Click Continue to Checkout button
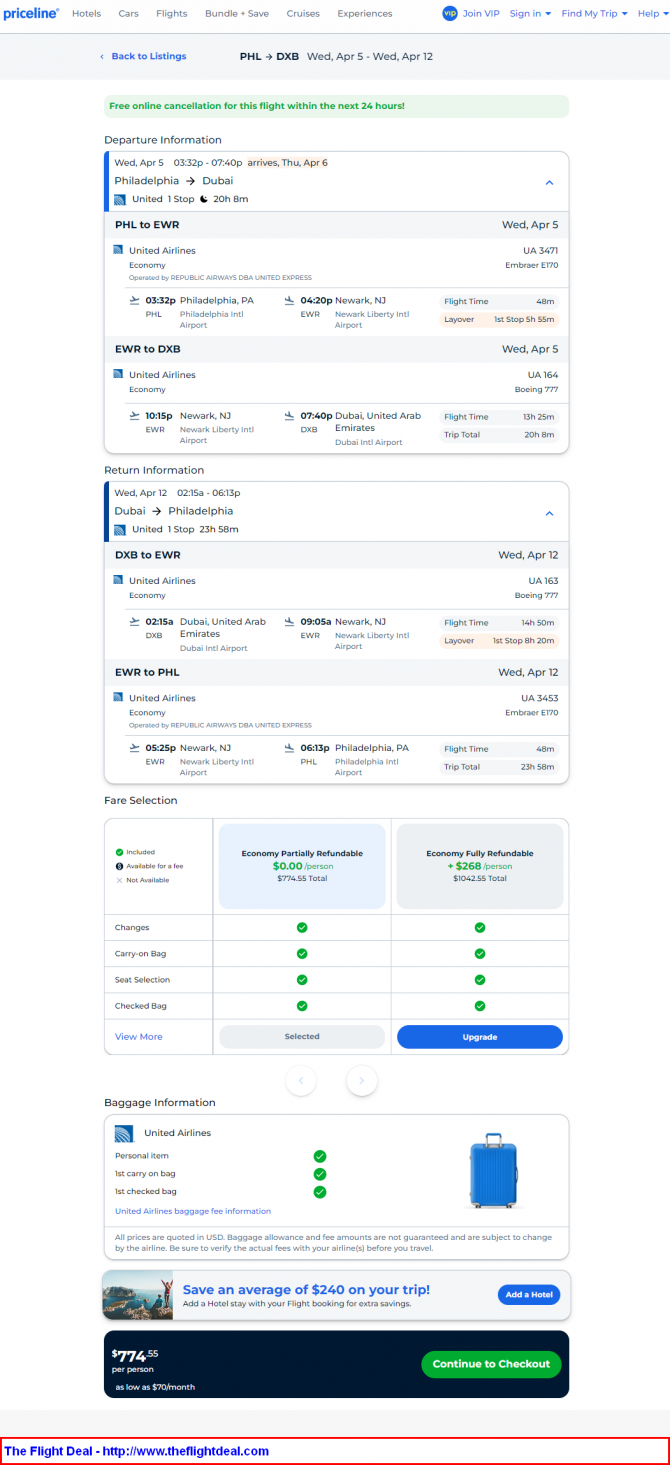This screenshot has width=670, height=1465. (491, 1364)
